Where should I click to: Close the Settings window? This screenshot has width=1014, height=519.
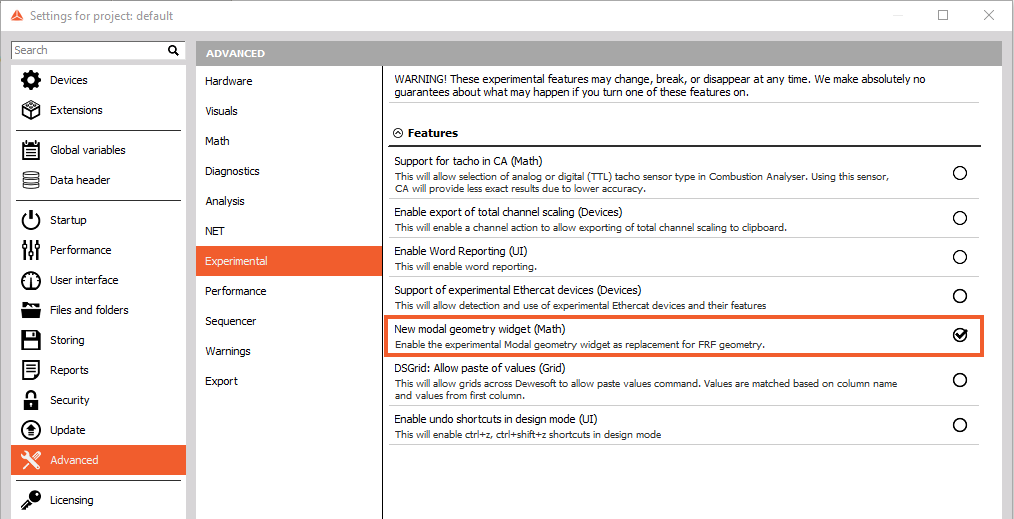[x=989, y=16]
